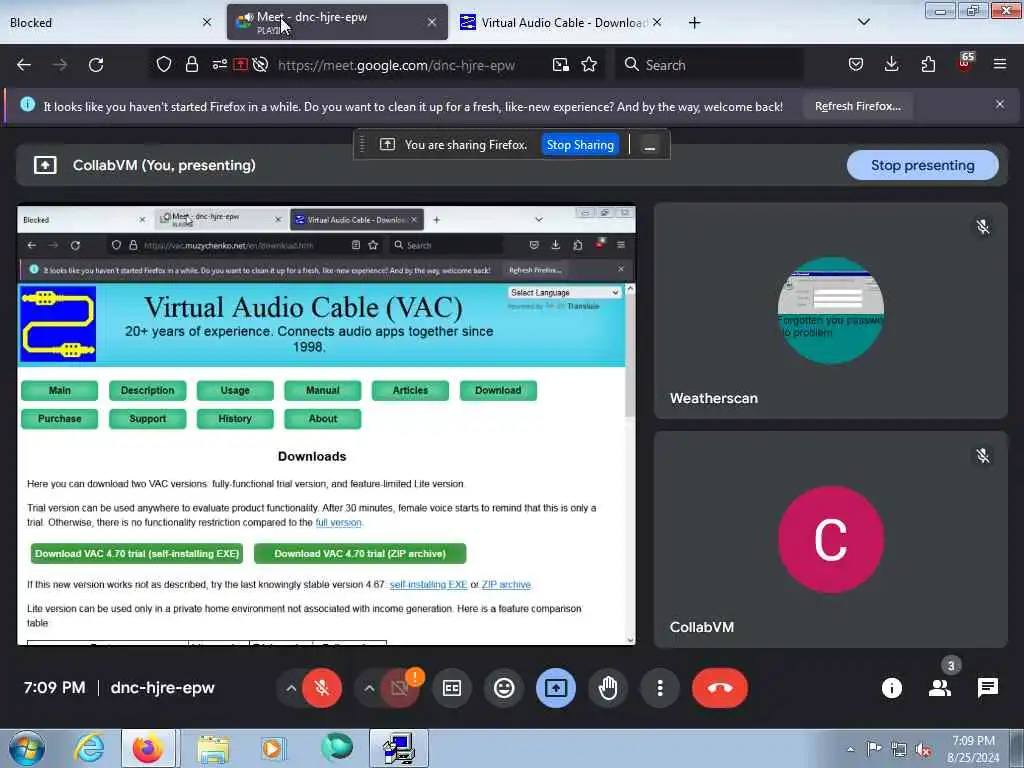
Task: Bookmark this page with the star icon
Action: 589,65
